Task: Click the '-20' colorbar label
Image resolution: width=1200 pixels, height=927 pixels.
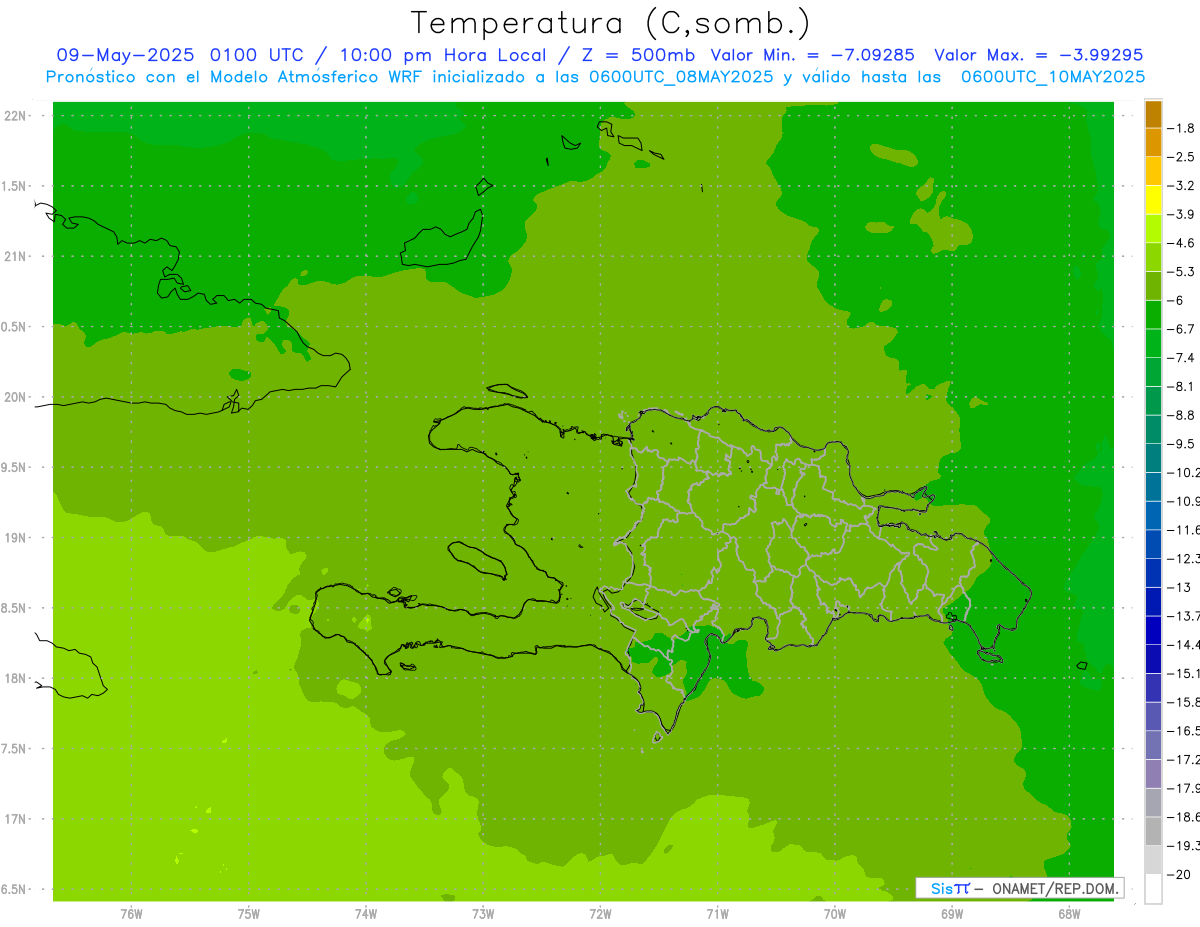Action: coord(1180,874)
